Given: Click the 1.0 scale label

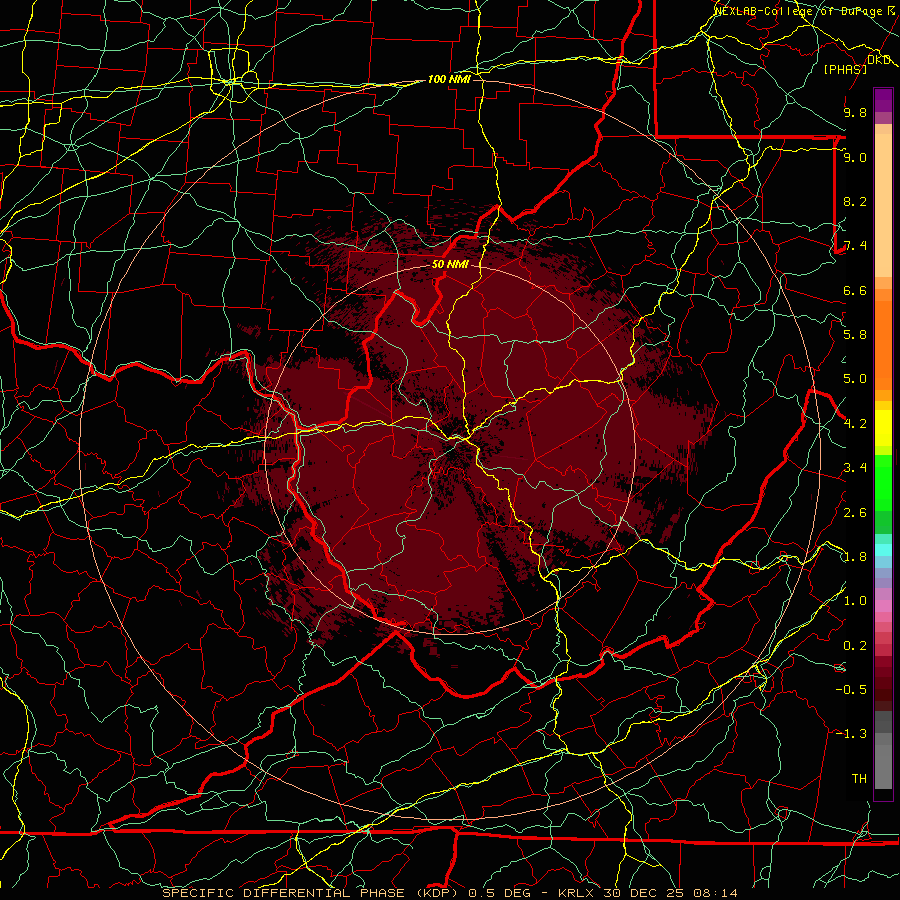Looking at the screenshot, I should 855,601.
